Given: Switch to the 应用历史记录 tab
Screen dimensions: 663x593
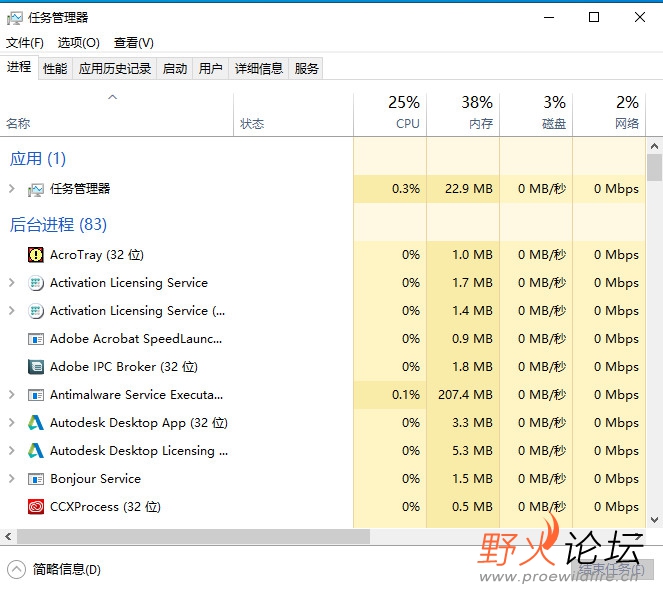Looking at the screenshot, I should [115, 69].
